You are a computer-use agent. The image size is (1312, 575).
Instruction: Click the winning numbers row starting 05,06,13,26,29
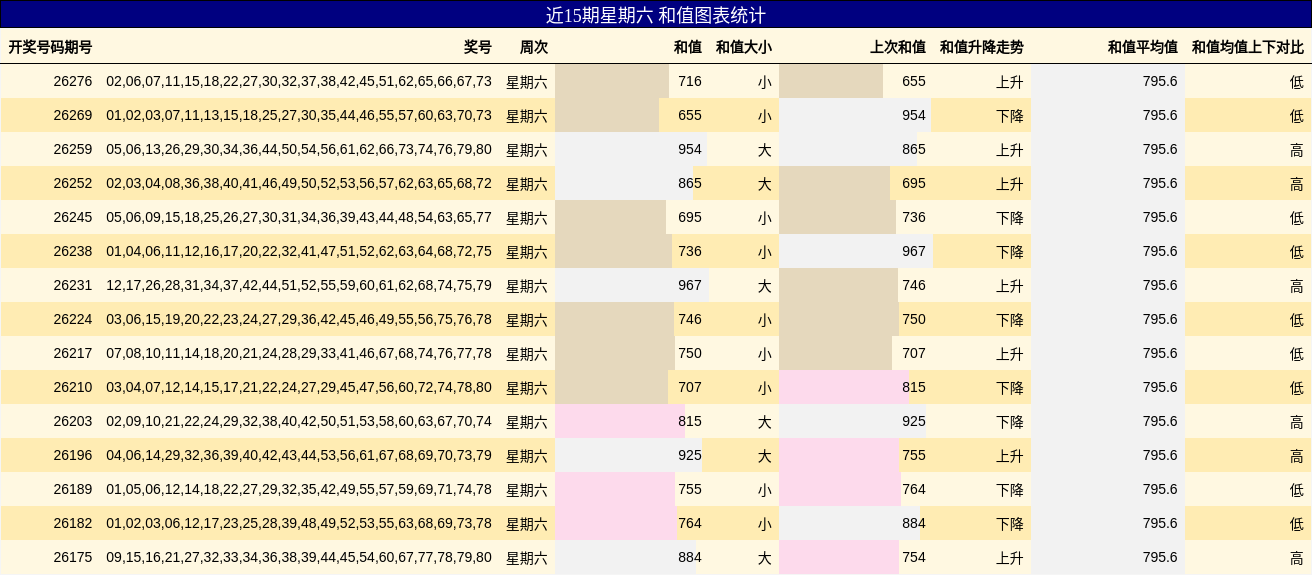[299, 150]
